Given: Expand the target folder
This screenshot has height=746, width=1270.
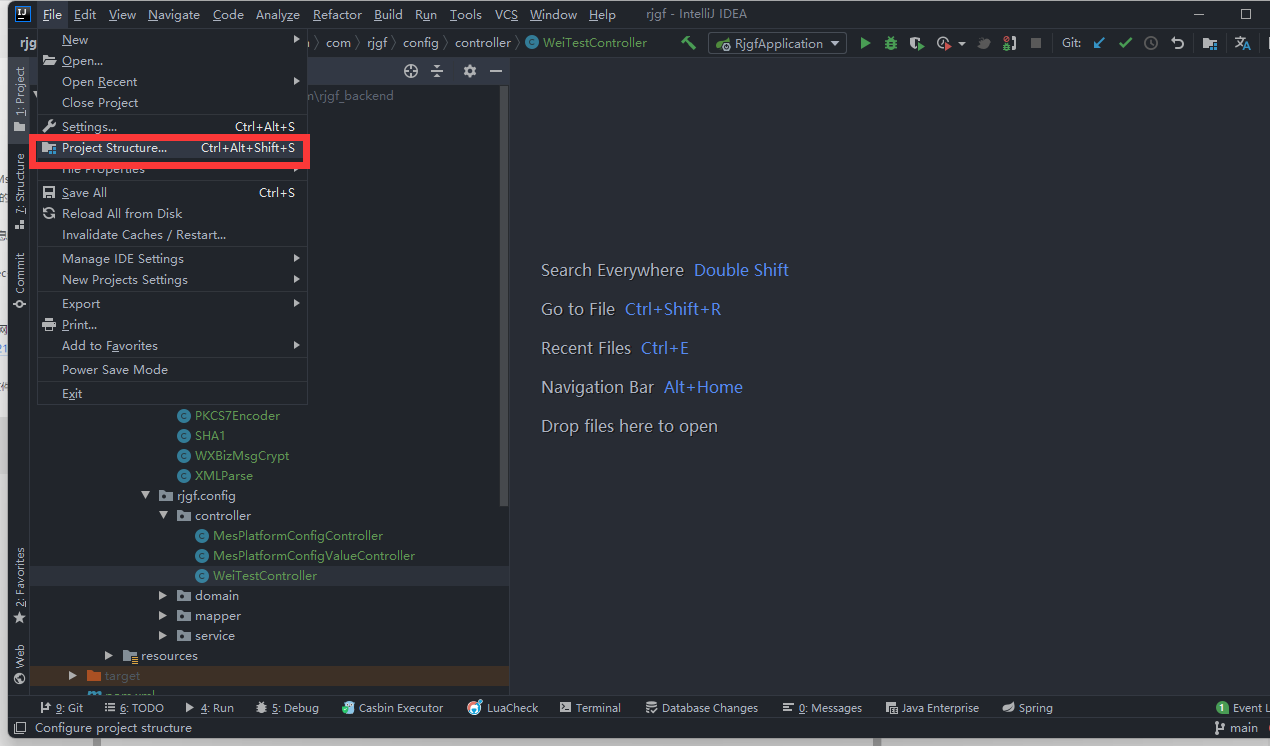Looking at the screenshot, I should tap(73, 676).
